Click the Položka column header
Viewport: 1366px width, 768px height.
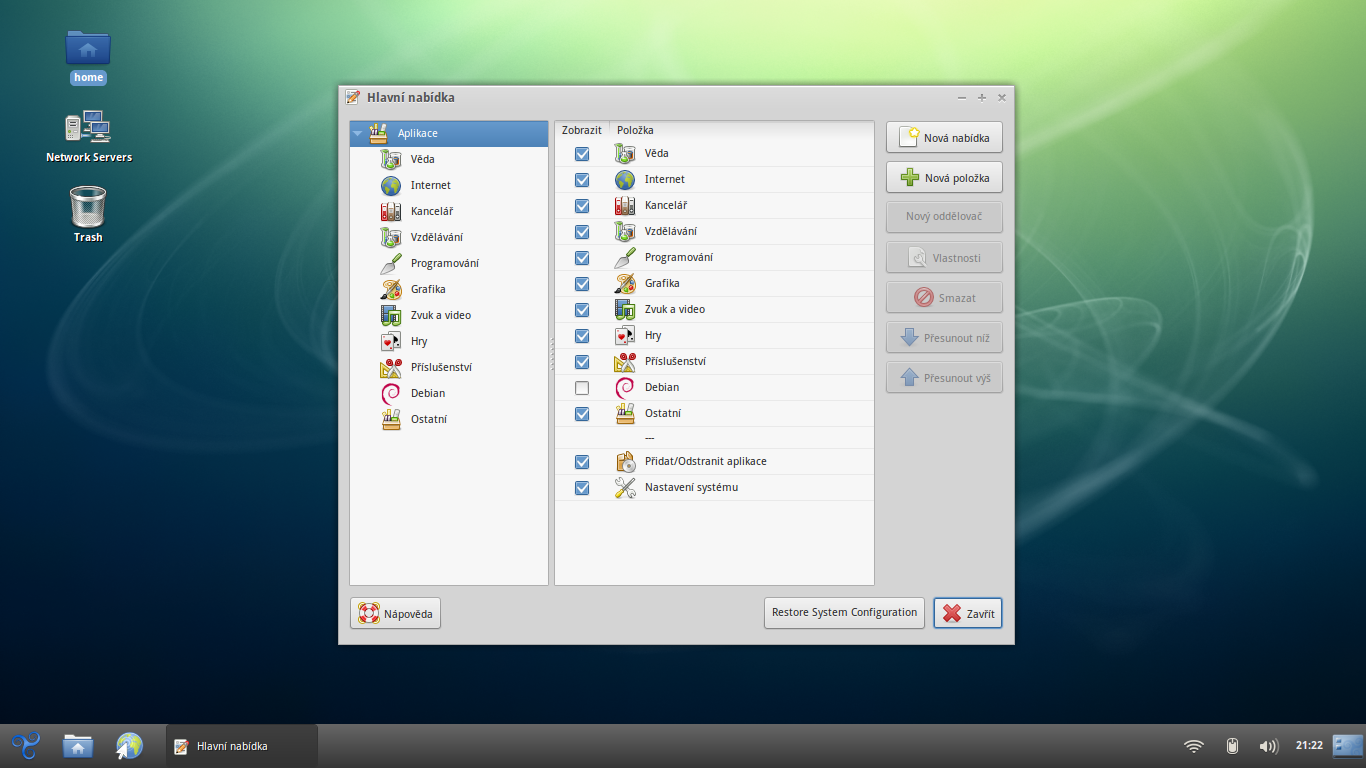tap(741, 130)
